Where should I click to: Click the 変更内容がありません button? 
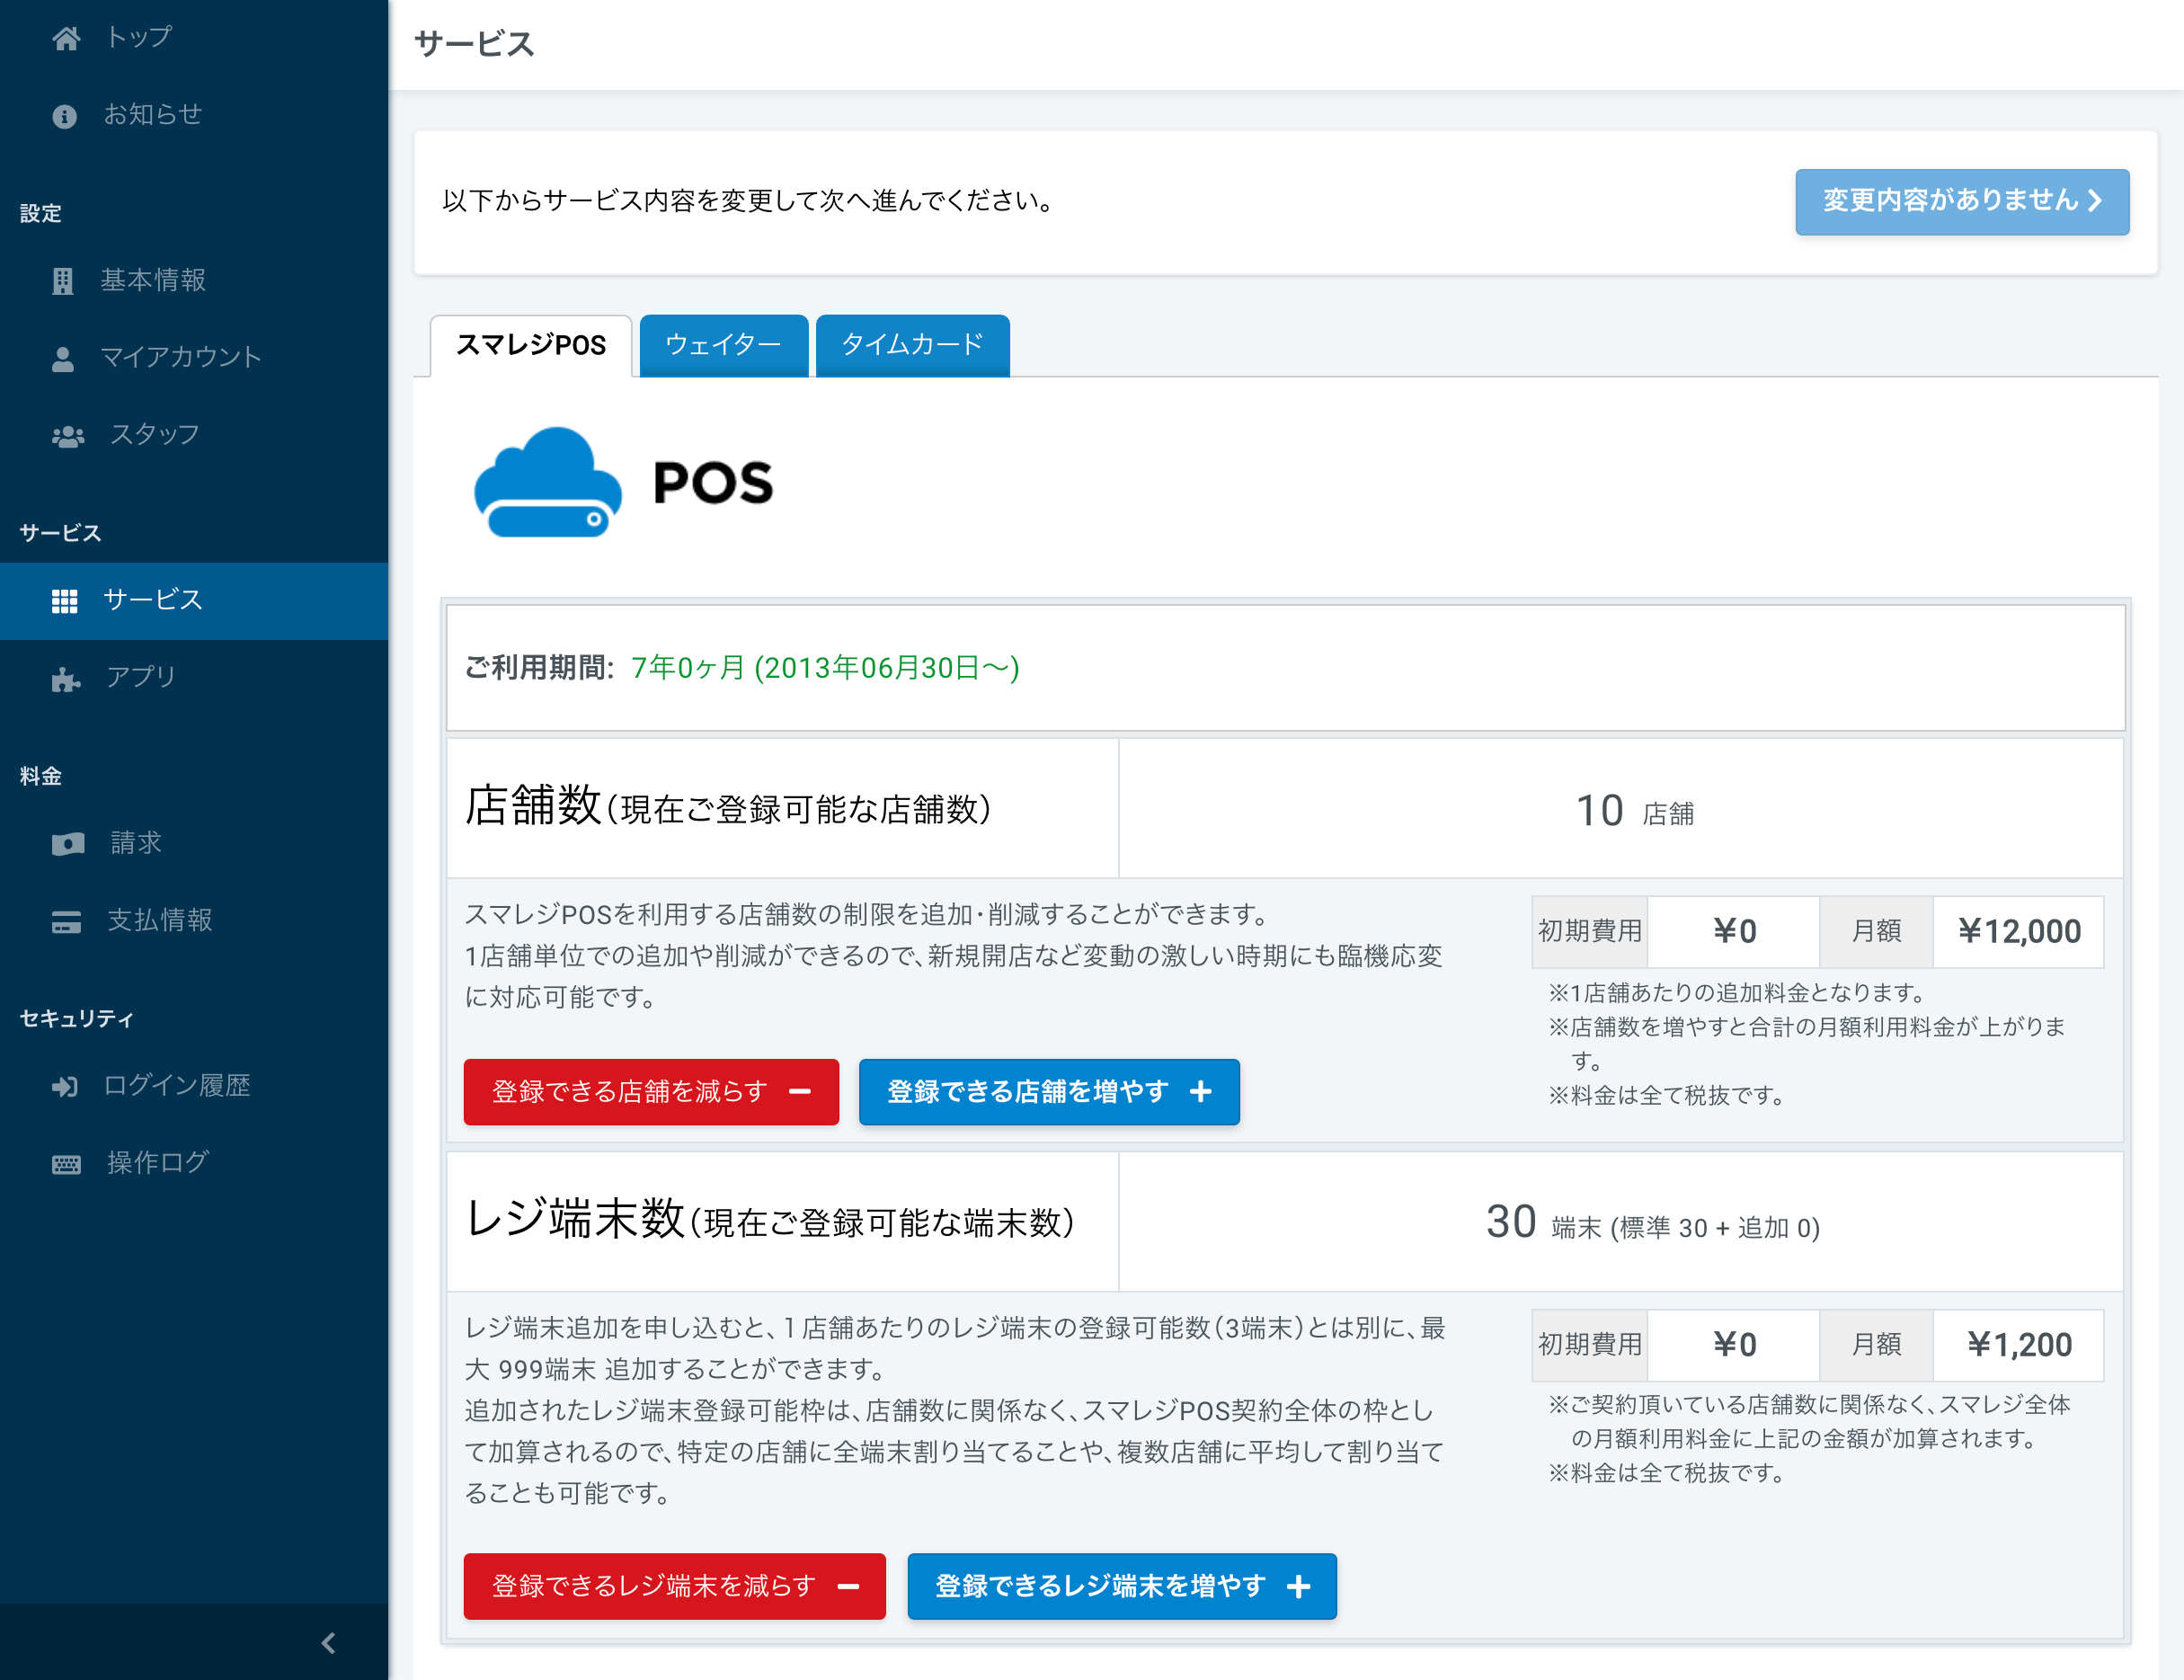[x=1961, y=201]
